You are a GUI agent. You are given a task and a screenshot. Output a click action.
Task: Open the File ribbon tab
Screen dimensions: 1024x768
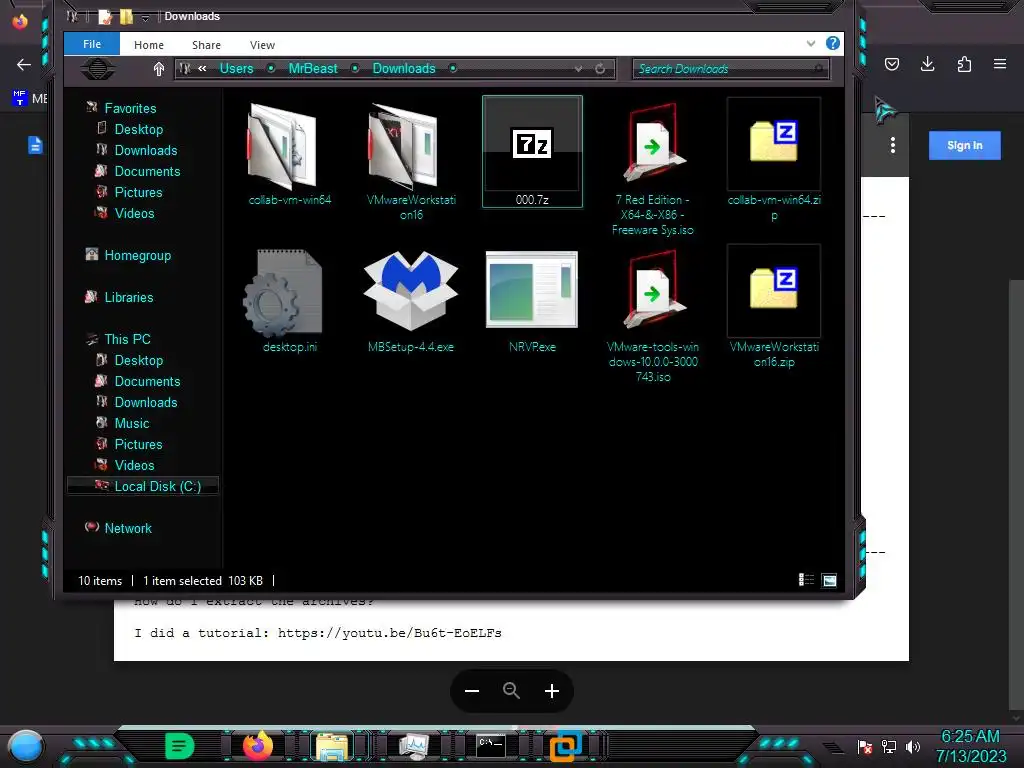point(92,44)
